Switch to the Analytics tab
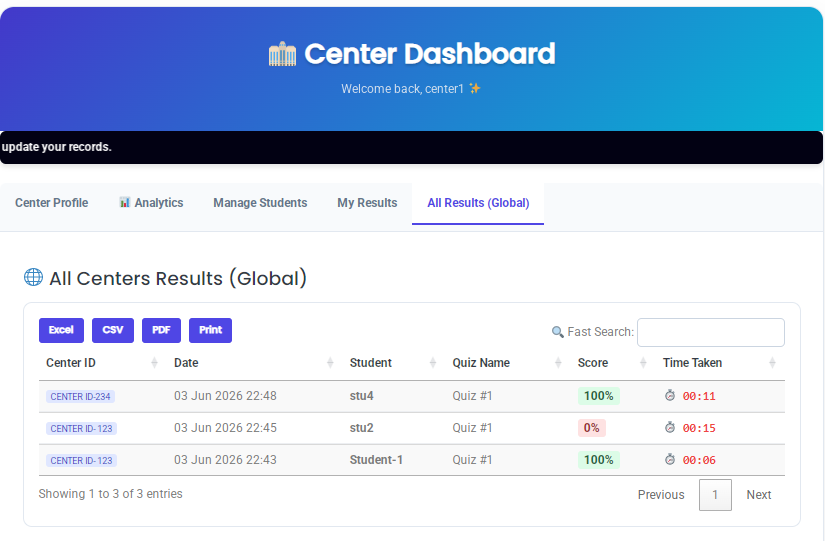The image size is (825, 541). click(x=151, y=203)
